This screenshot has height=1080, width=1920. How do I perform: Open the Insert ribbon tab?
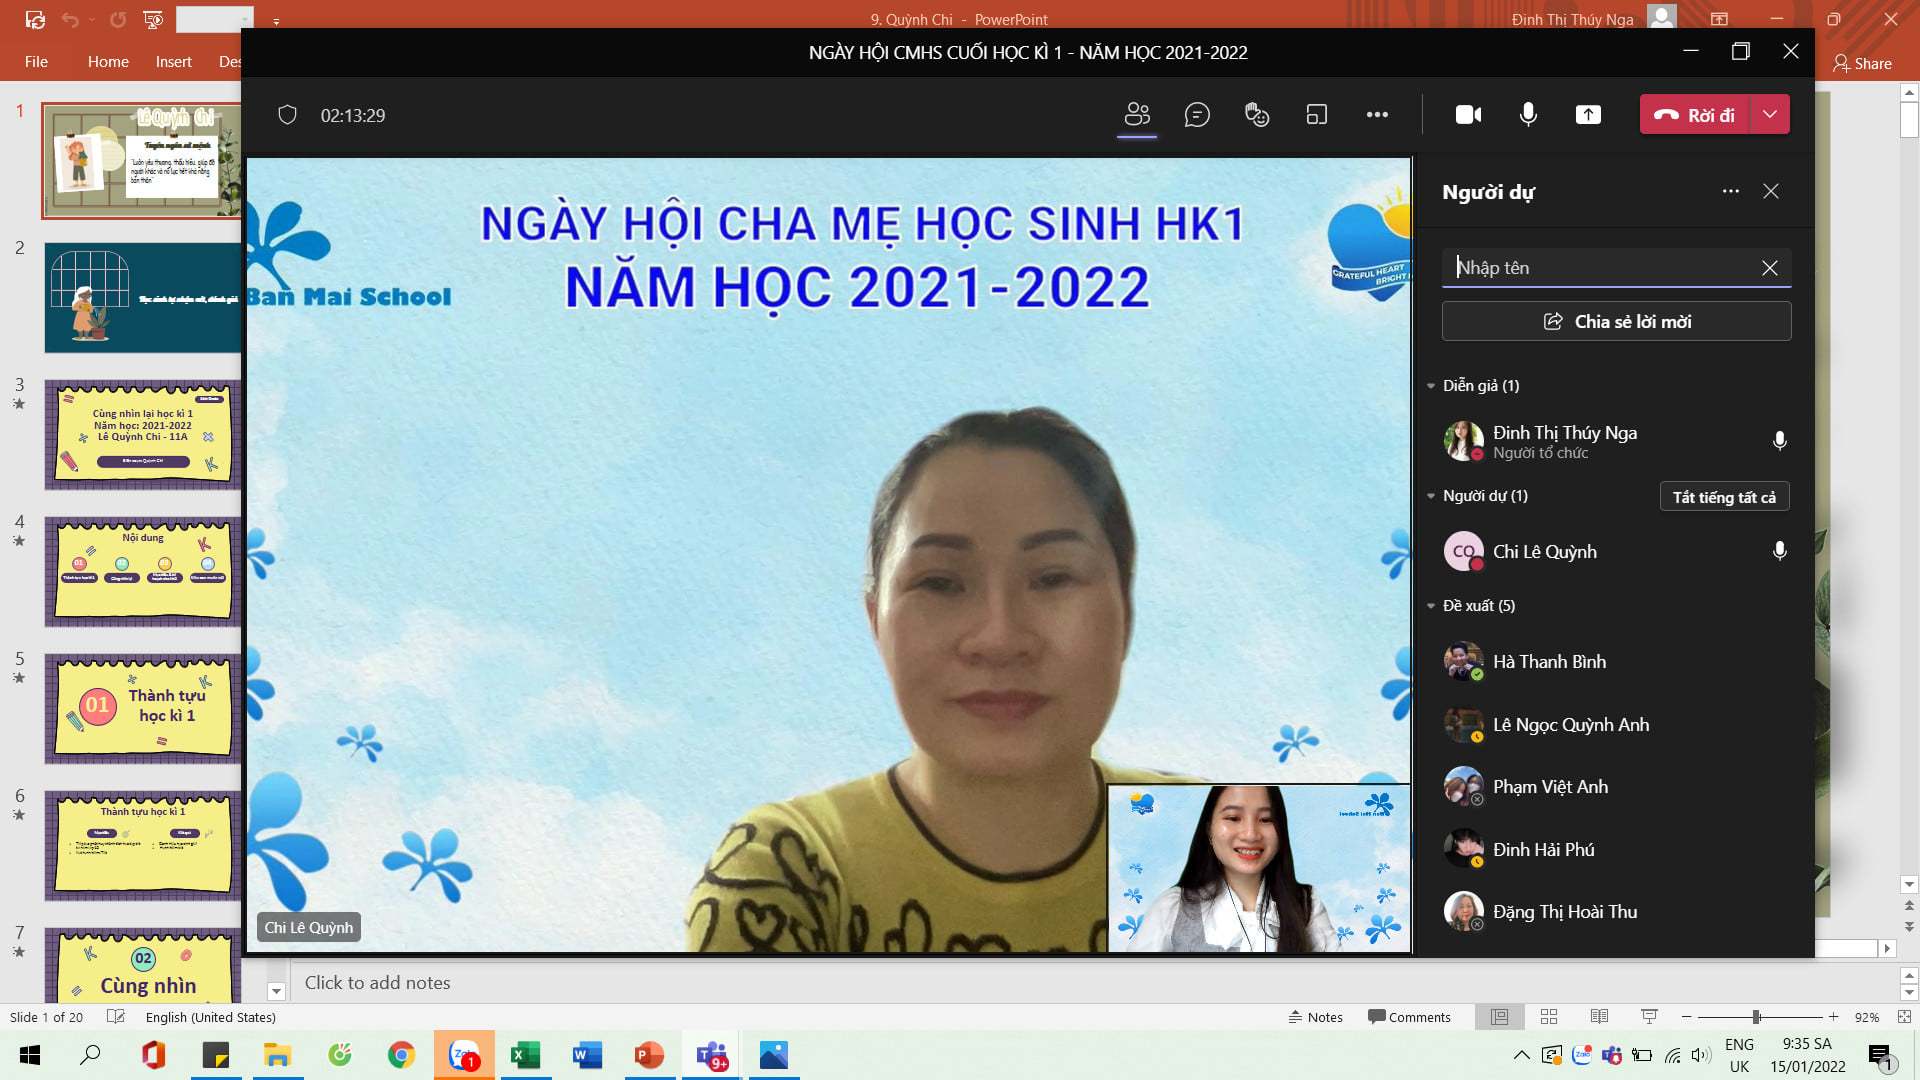[173, 62]
